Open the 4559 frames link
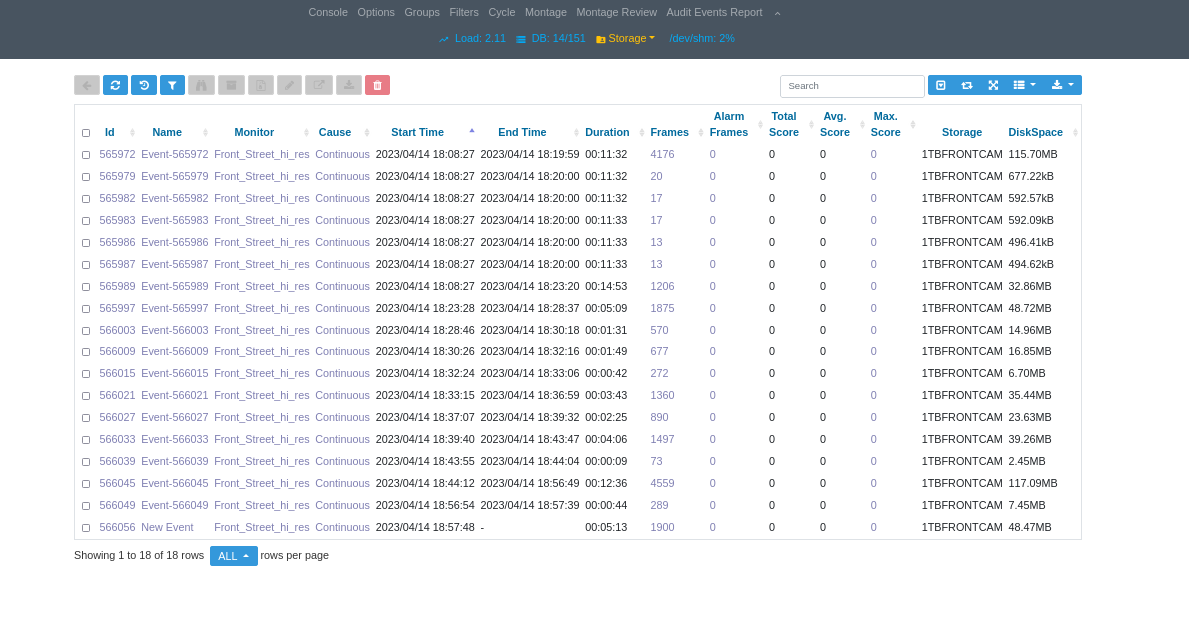1189x628 pixels. (662, 483)
